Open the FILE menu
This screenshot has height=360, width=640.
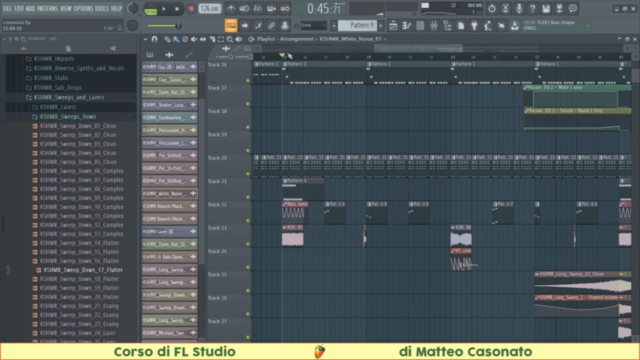click(7, 9)
